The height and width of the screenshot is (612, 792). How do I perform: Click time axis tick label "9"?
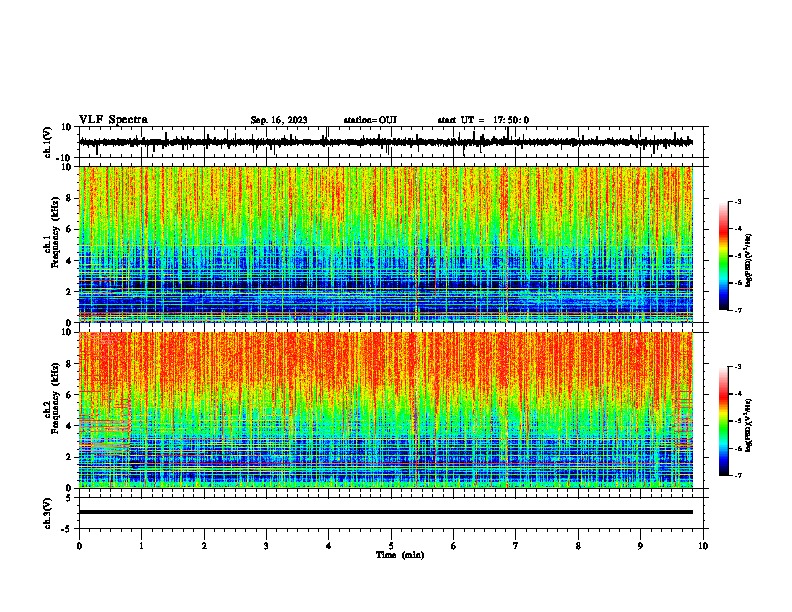coord(640,546)
